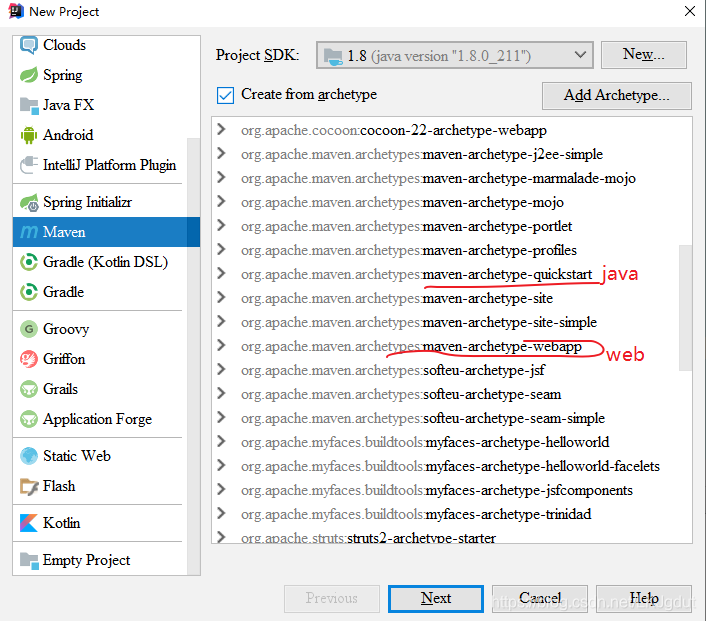Image resolution: width=706 pixels, height=621 pixels.
Task: Click the Spring Initializr icon
Action: (x=29, y=203)
